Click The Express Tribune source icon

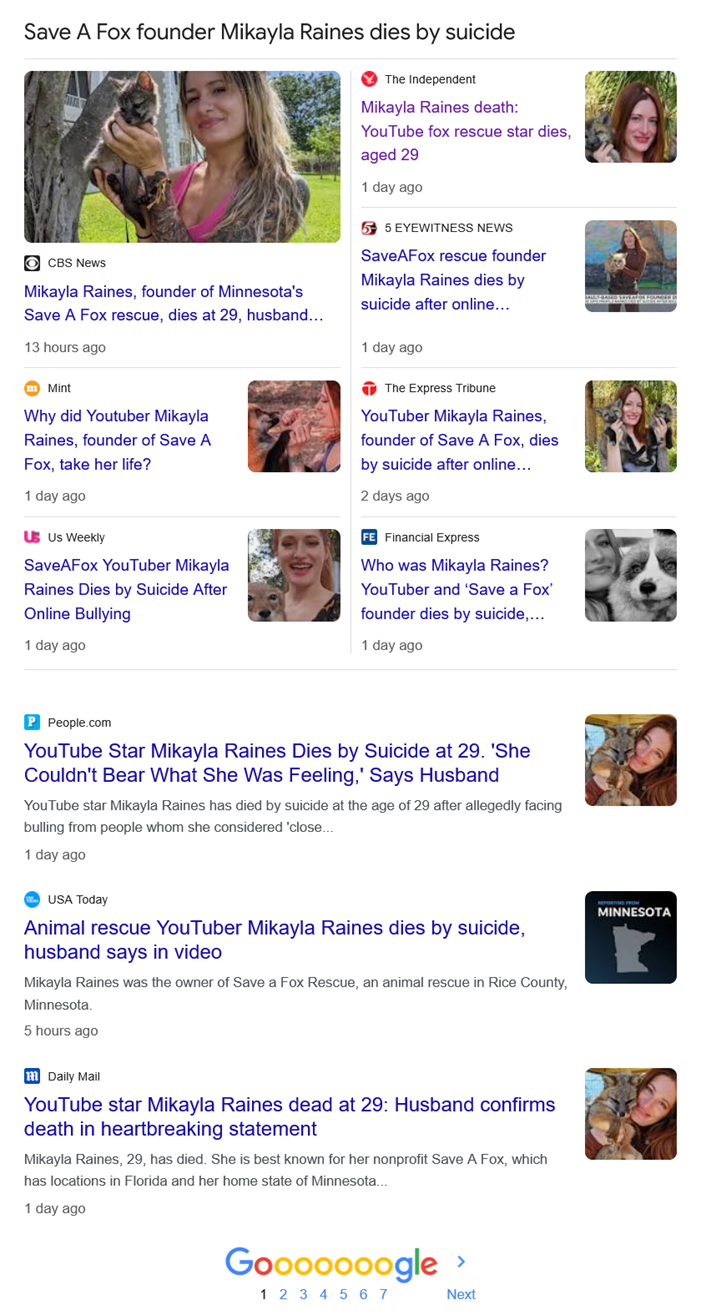click(369, 388)
